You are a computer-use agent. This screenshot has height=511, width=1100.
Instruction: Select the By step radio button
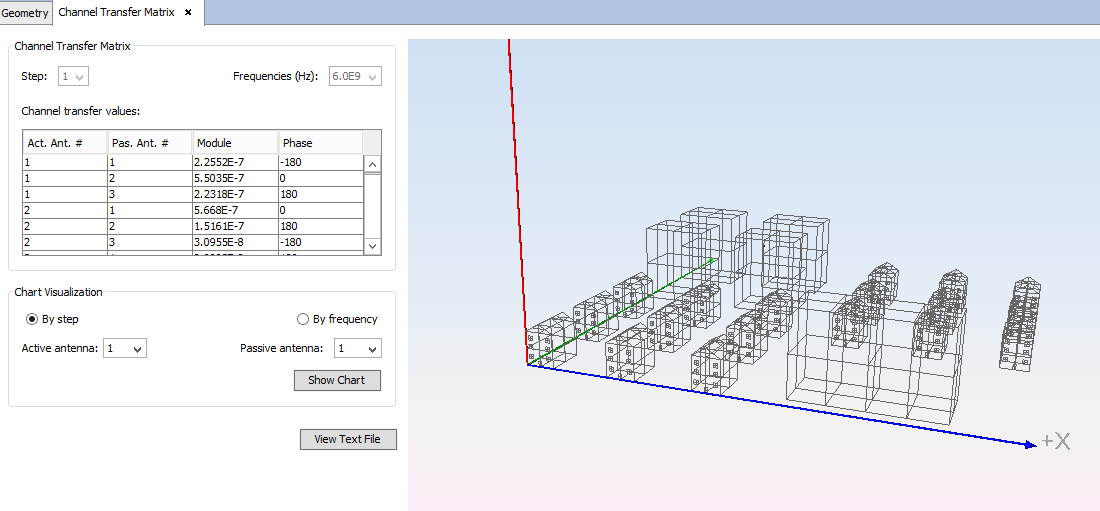click(x=32, y=319)
